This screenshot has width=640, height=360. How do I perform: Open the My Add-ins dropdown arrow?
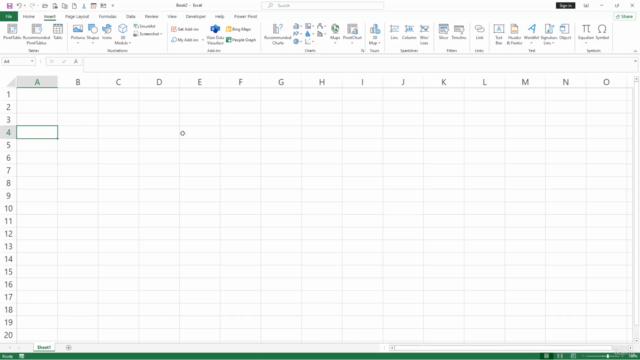click(x=202, y=40)
